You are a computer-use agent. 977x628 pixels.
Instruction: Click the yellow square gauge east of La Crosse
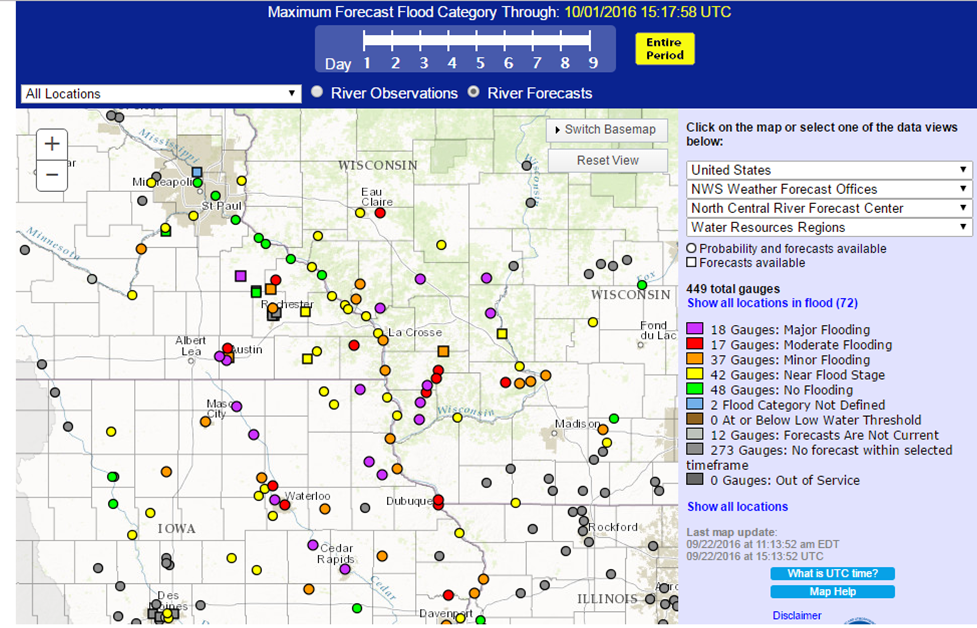pos(502,334)
